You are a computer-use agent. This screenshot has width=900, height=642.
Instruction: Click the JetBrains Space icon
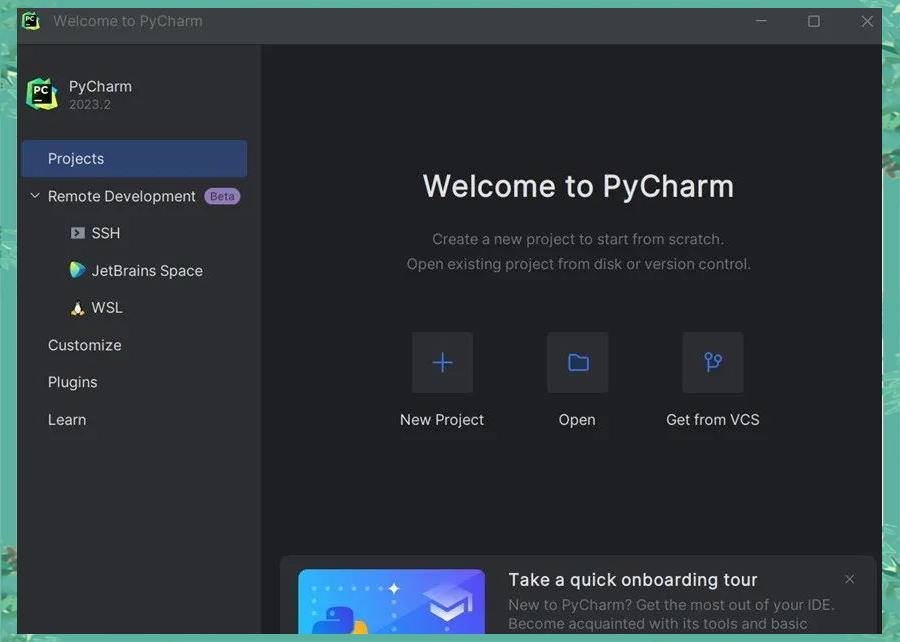pos(77,270)
